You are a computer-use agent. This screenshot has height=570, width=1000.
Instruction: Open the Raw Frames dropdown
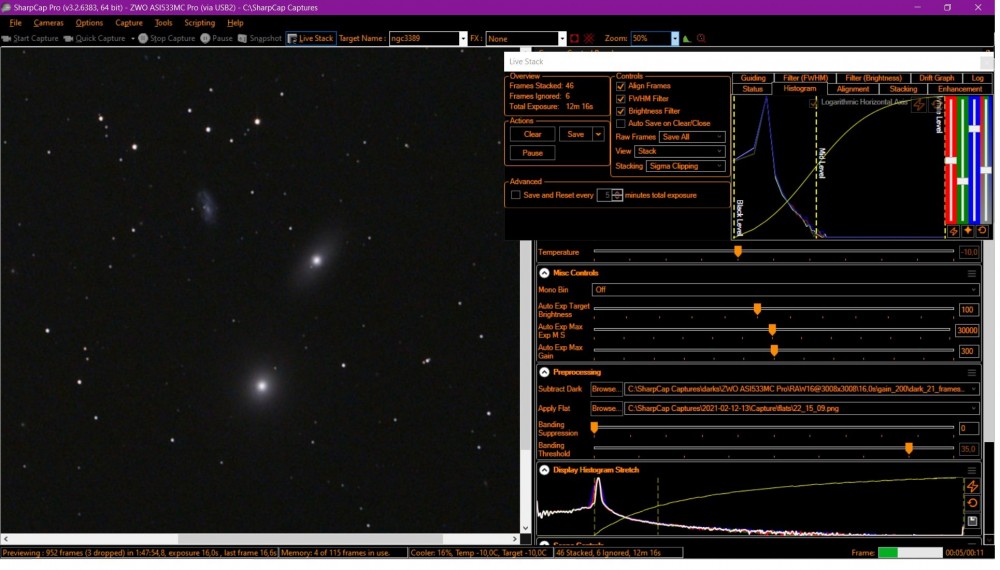(x=692, y=137)
